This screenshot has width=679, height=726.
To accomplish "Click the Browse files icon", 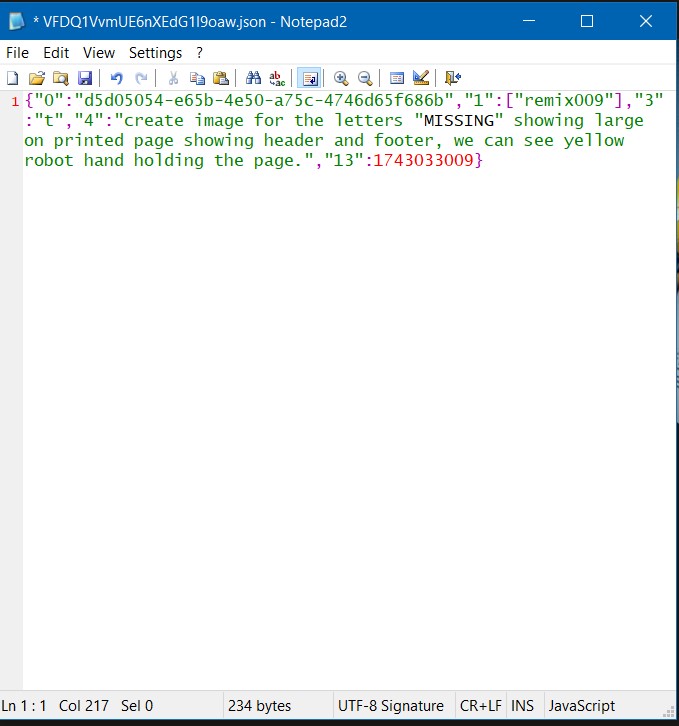I will (61, 78).
